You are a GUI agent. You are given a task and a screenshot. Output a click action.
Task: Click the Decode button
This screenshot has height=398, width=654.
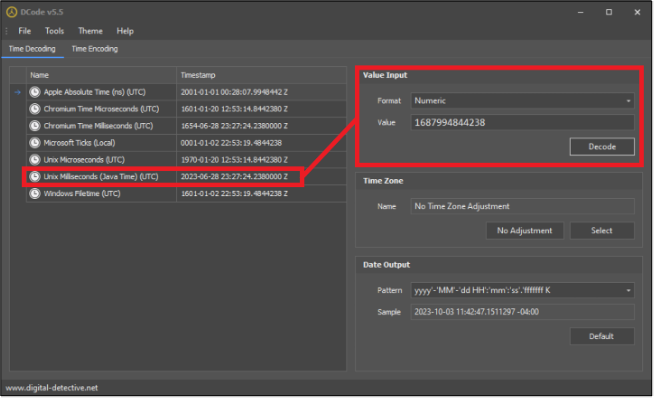click(602, 147)
